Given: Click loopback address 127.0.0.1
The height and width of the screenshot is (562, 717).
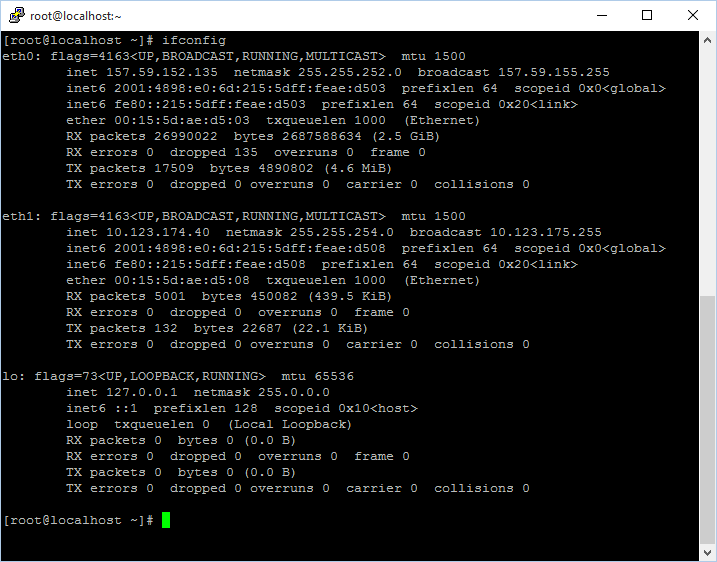Looking at the screenshot, I should click(142, 392).
